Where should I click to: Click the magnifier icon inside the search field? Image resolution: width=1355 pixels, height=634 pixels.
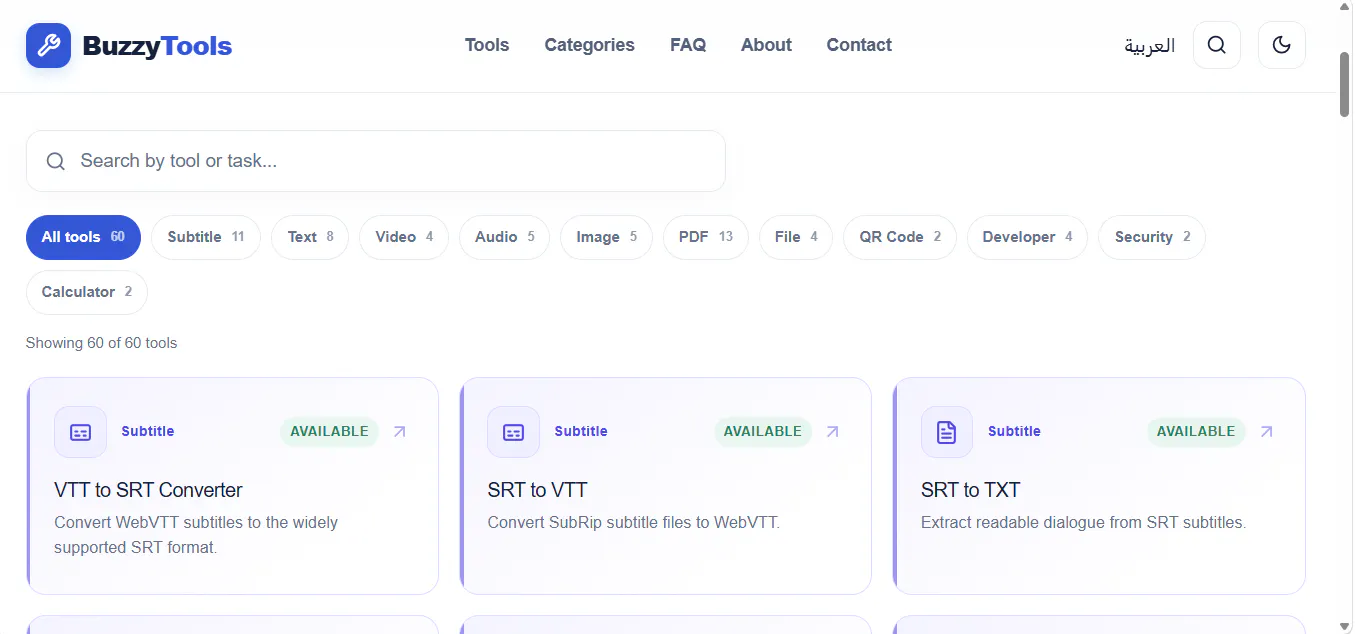[x=56, y=161]
